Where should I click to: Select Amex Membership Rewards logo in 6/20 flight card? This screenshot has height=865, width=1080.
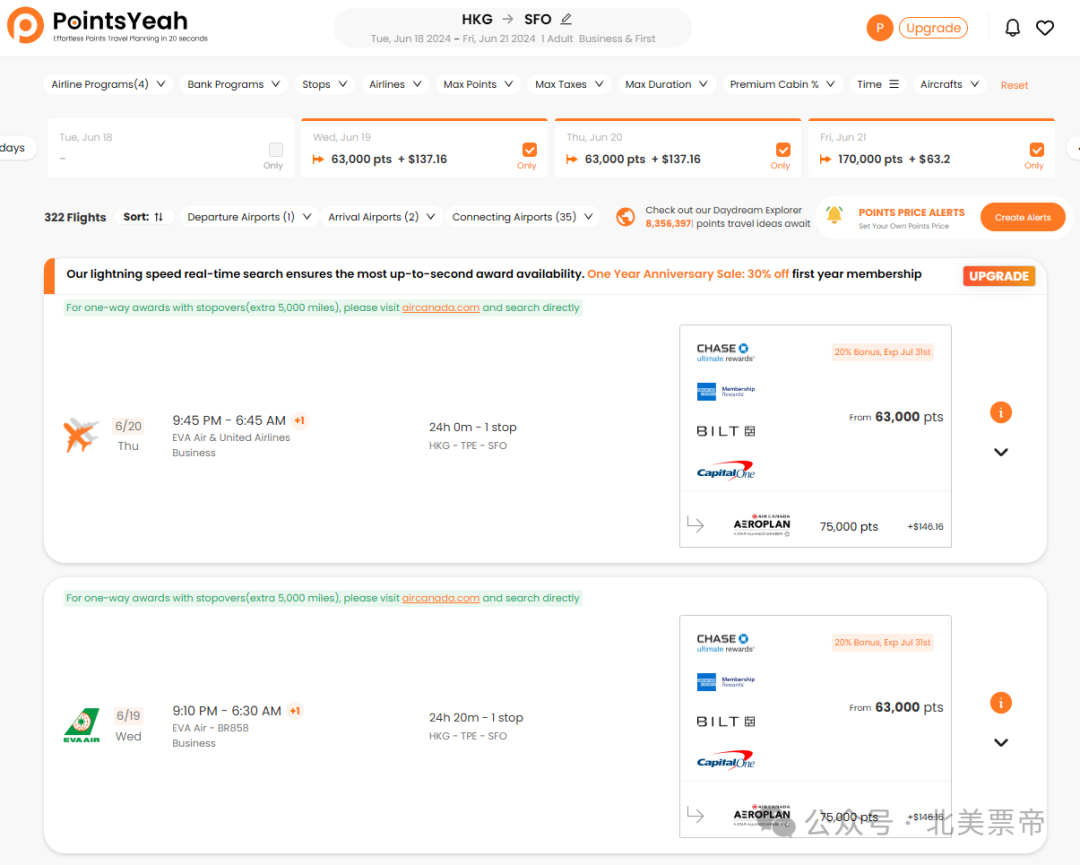[x=725, y=391]
